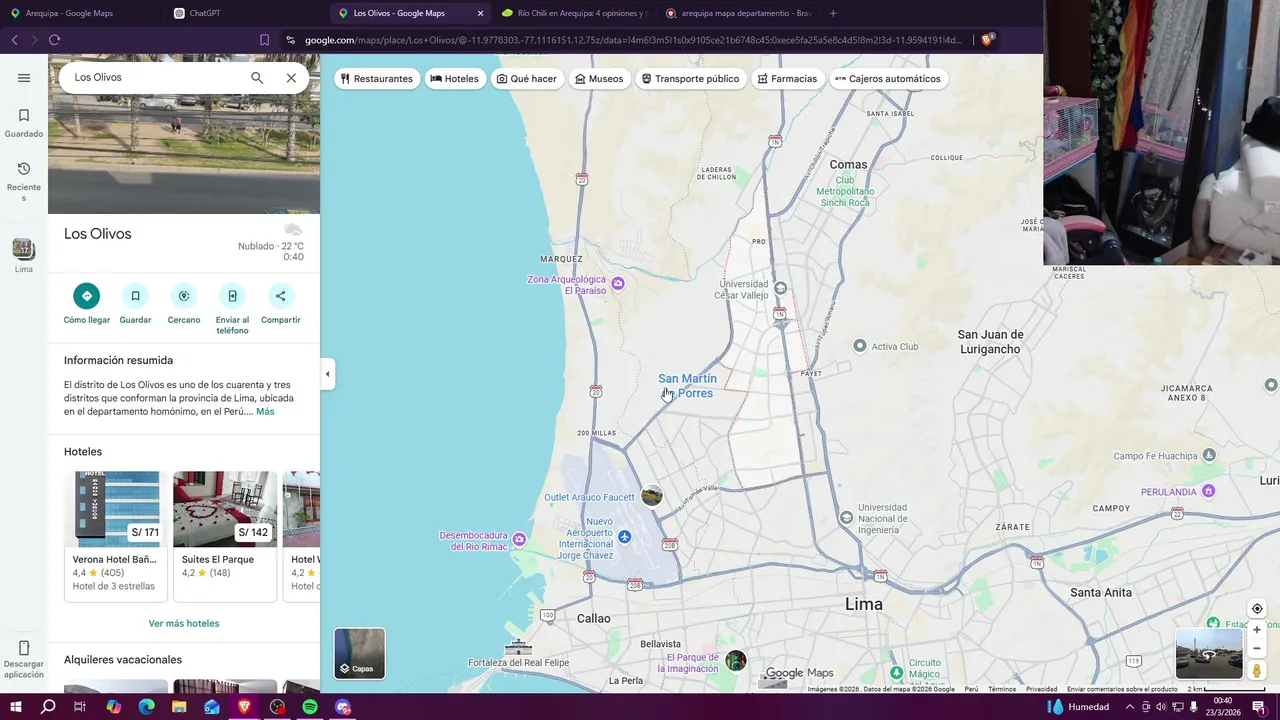Open the Windows Start menu
Viewport: 1280px width, 720px height.
(x=15, y=707)
